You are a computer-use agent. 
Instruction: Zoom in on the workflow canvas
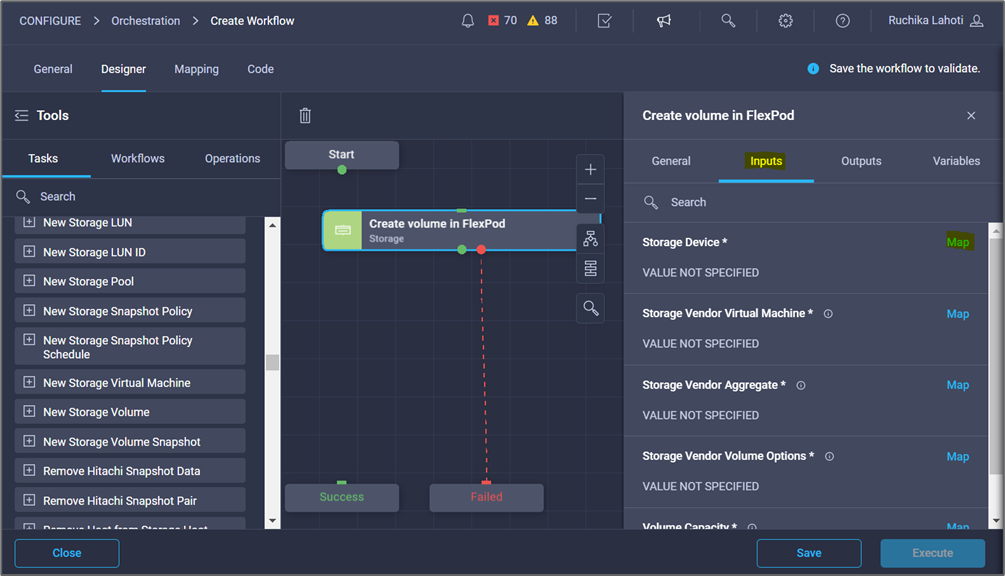coord(590,169)
